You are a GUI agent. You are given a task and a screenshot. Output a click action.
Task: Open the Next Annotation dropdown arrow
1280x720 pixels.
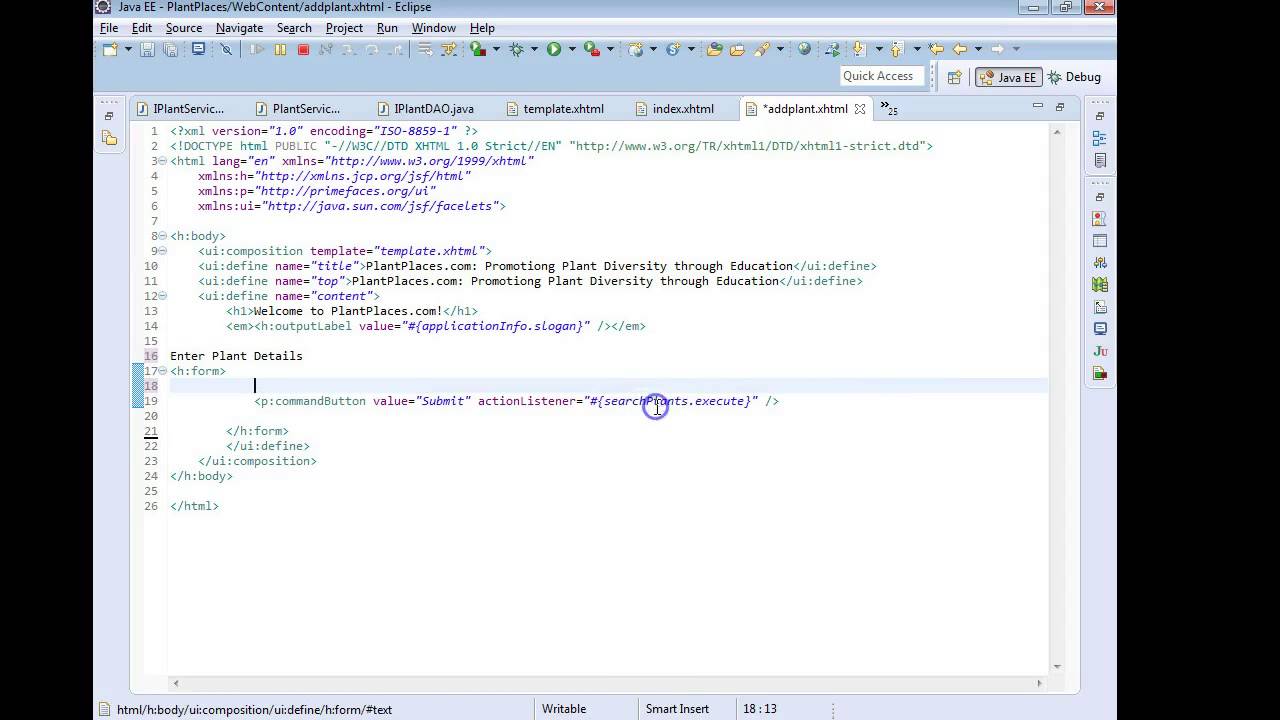(x=879, y=49)
